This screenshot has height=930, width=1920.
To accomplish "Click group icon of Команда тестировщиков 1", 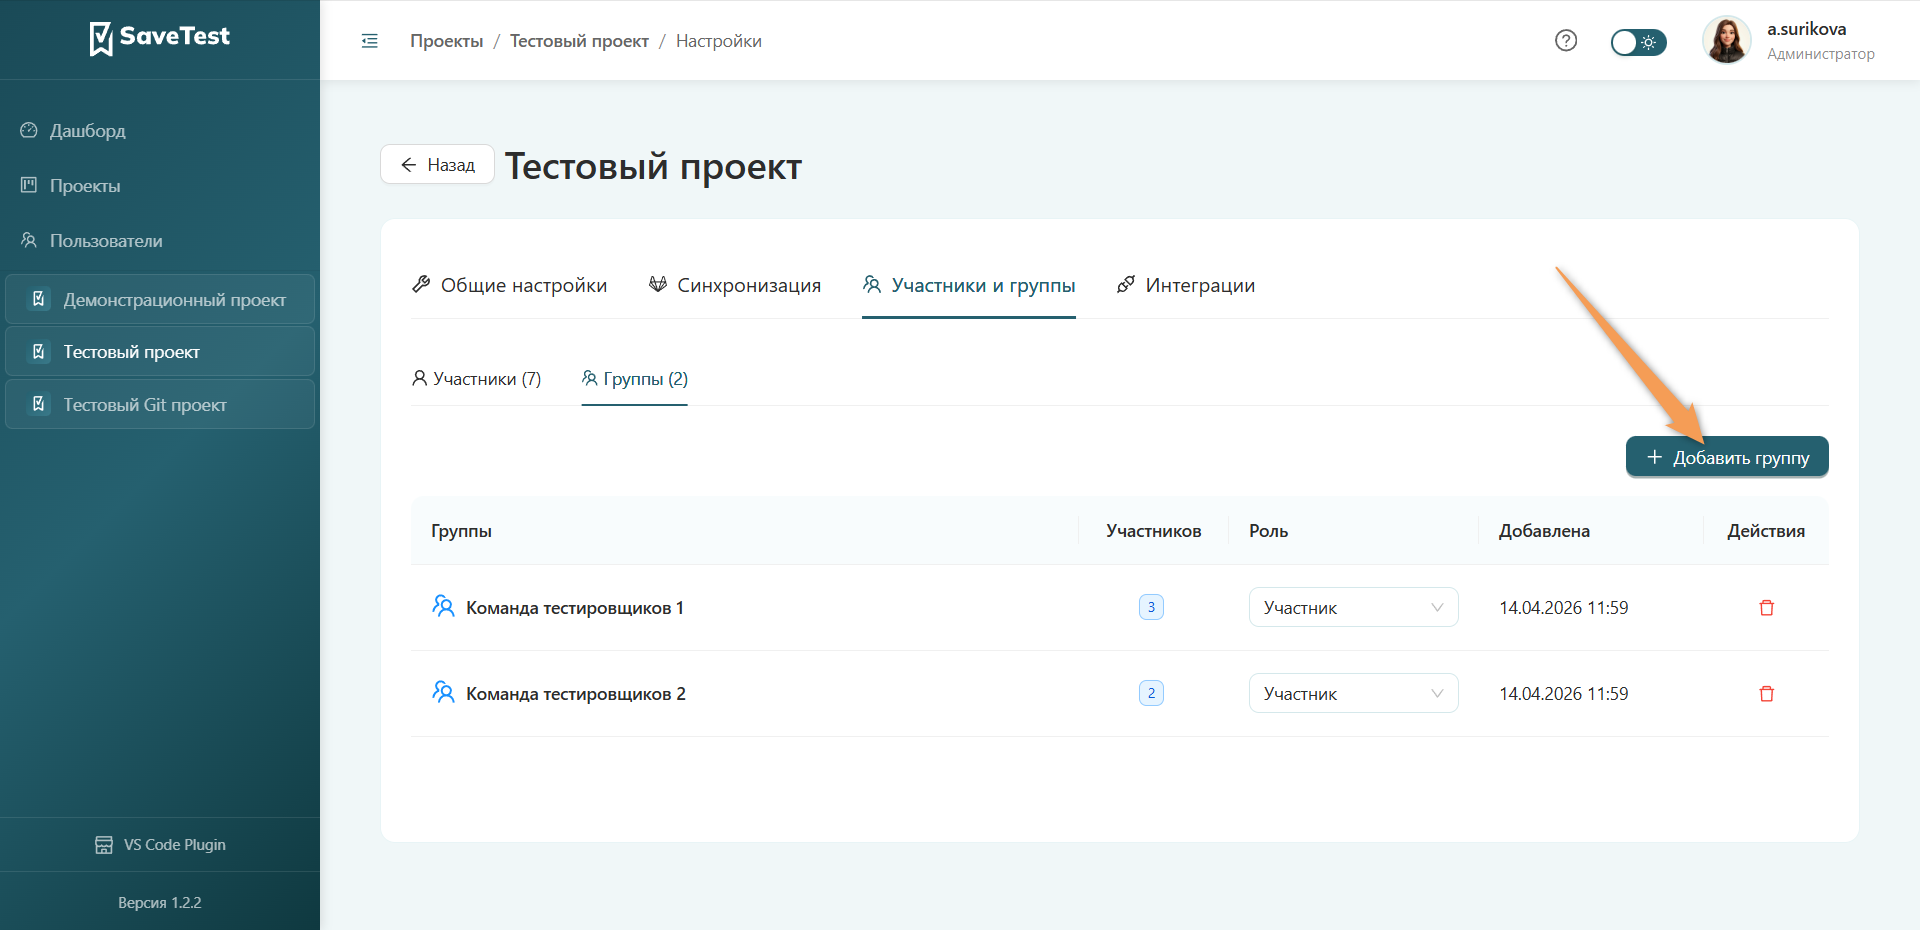I will click(x=443, y=606).
